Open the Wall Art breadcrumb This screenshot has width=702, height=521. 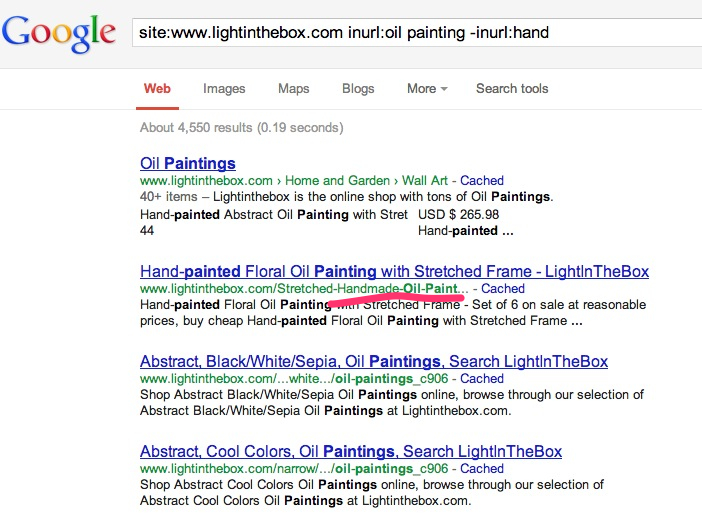click(x=425, y=181)
